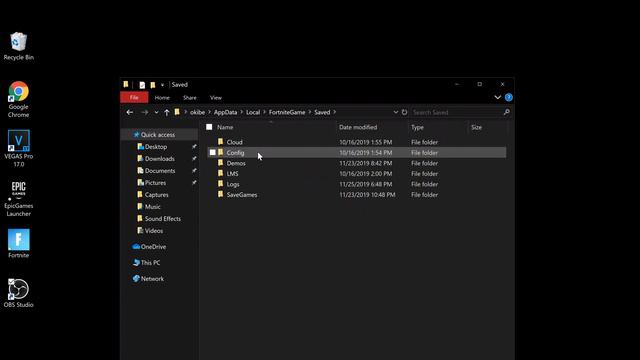The width and height of the screenshot is (640, 360).
Task: Open VEGAS Pro 17.0 desktop shortcut
Action: pyautogui.click(x=18, y=149)
